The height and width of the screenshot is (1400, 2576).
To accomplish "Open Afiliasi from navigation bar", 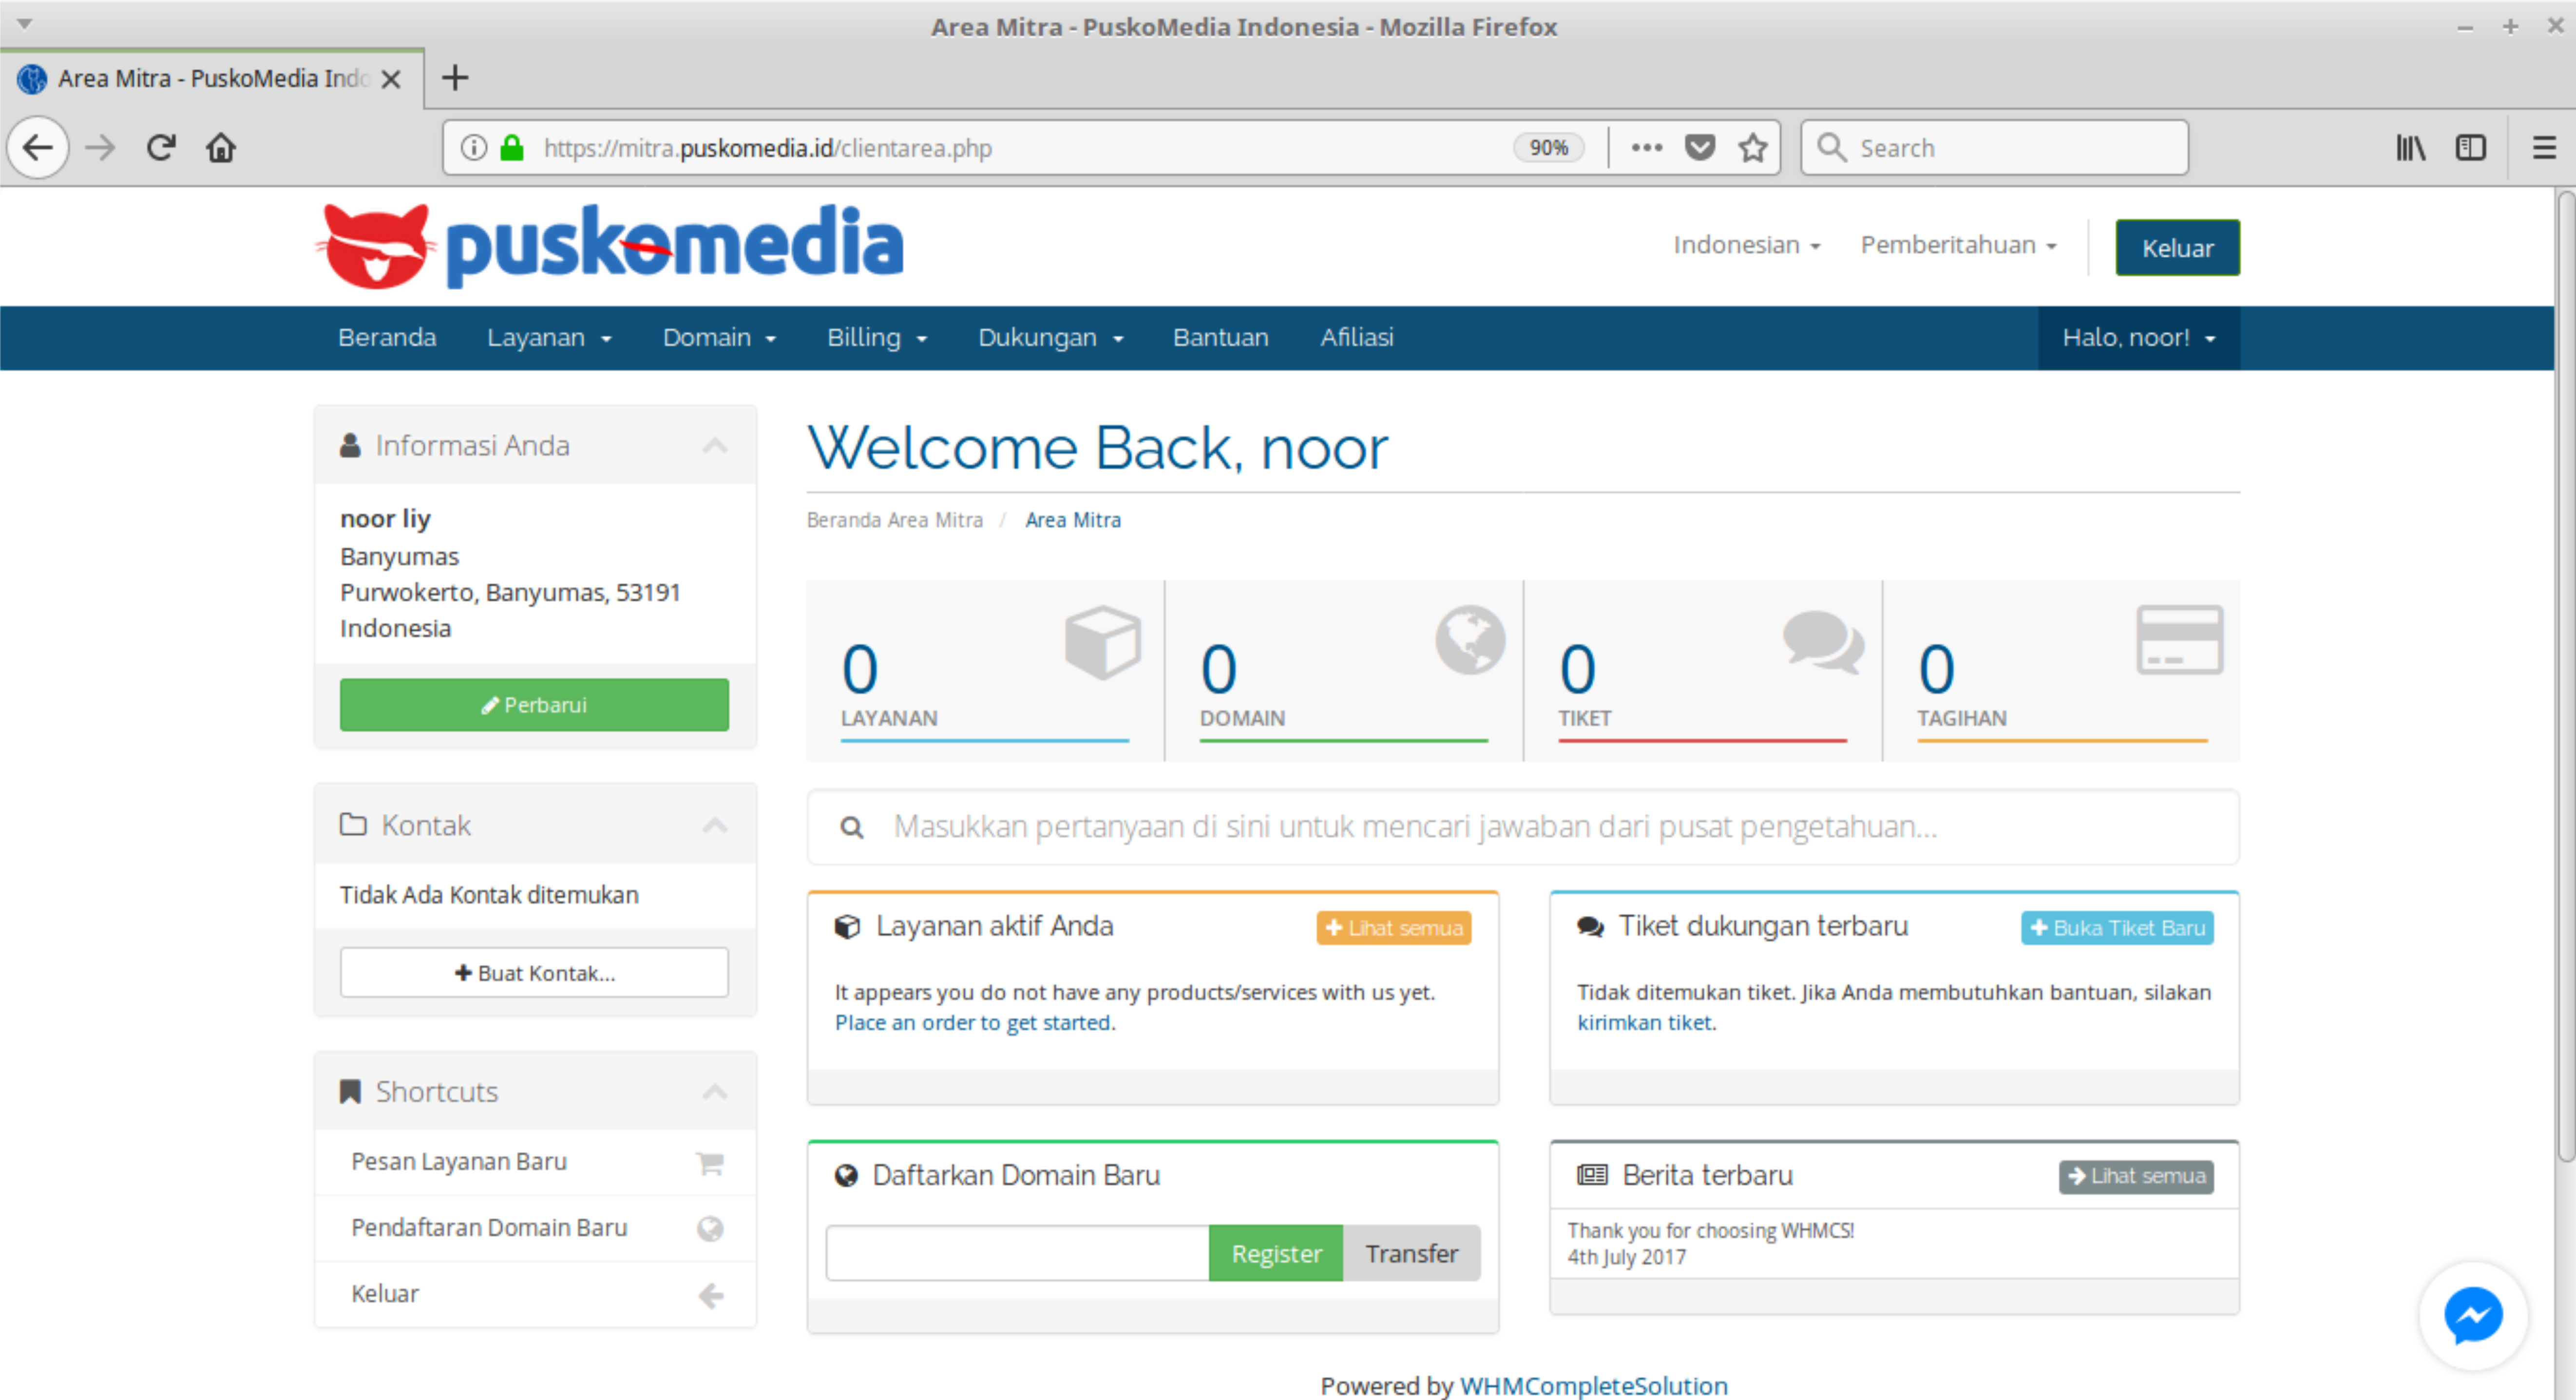I will click(1356, 338).
